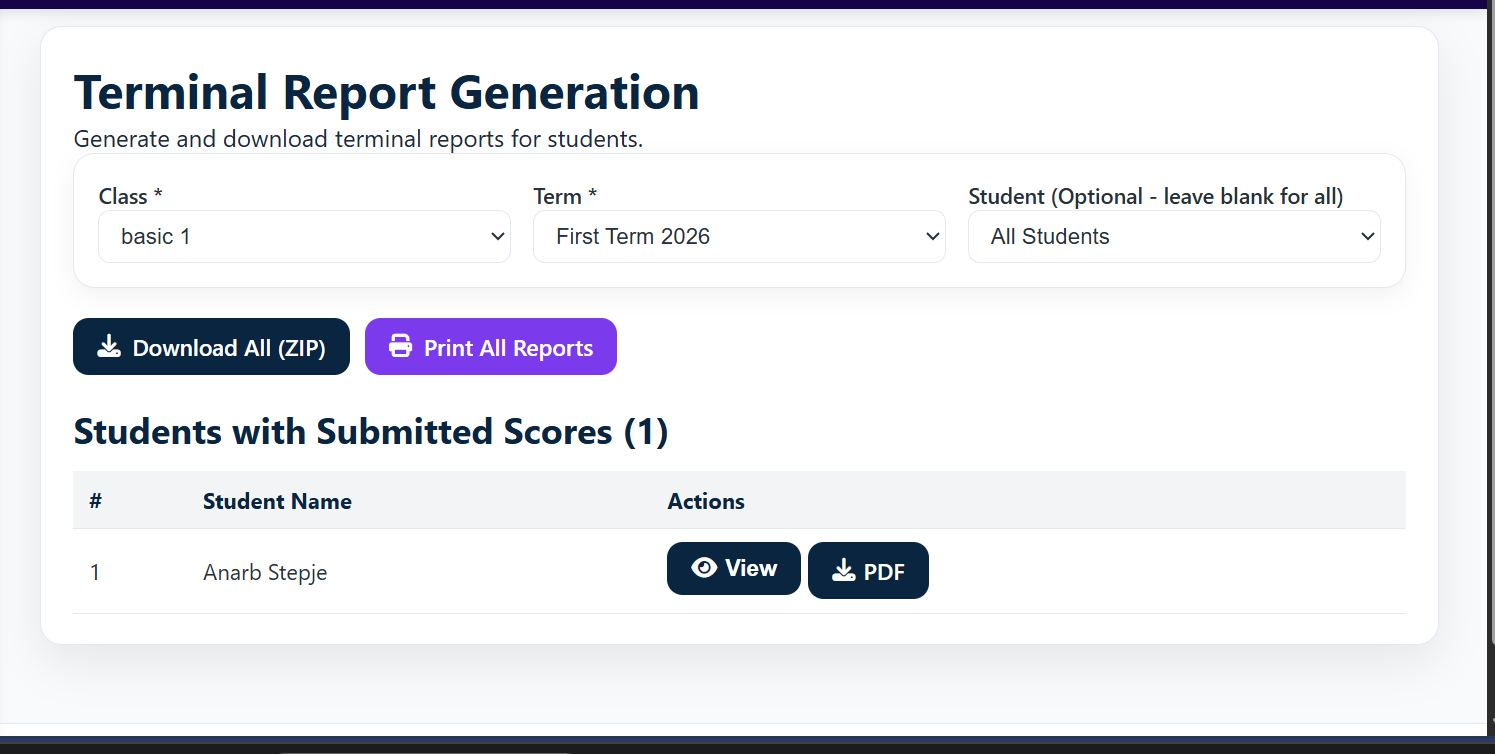Expand the Student selector via its chevron

tap(1367, 236)
